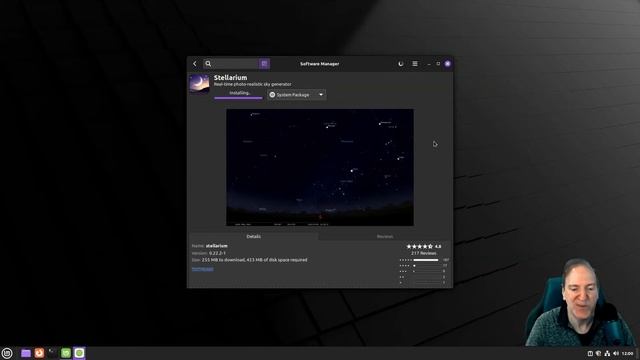The image size is (640, 360).
Task: Click the Stellarium heading title
Action: coord(231,78)
